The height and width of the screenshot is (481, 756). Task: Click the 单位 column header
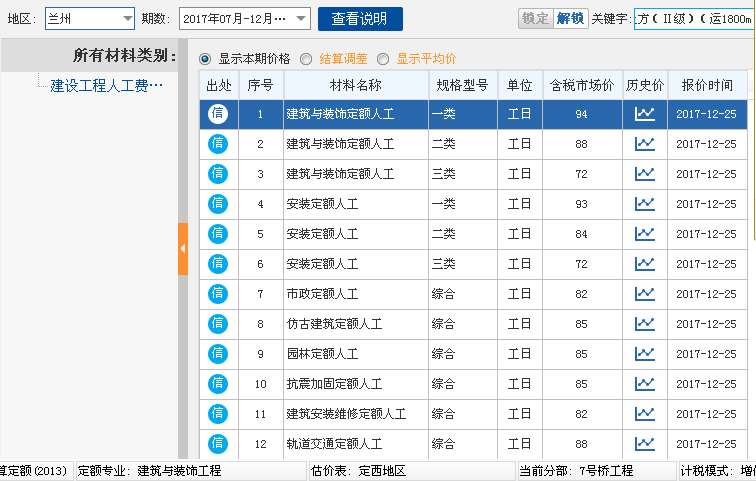tap(520, 85)
